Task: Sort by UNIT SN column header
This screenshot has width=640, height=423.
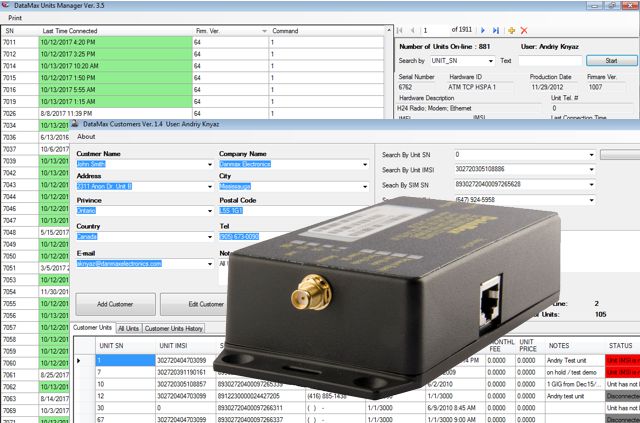Action: (x=125, y=345)
